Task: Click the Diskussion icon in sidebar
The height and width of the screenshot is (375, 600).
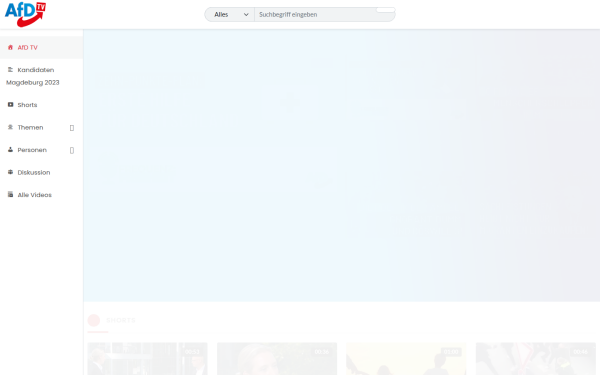Action: coord(10,172)
